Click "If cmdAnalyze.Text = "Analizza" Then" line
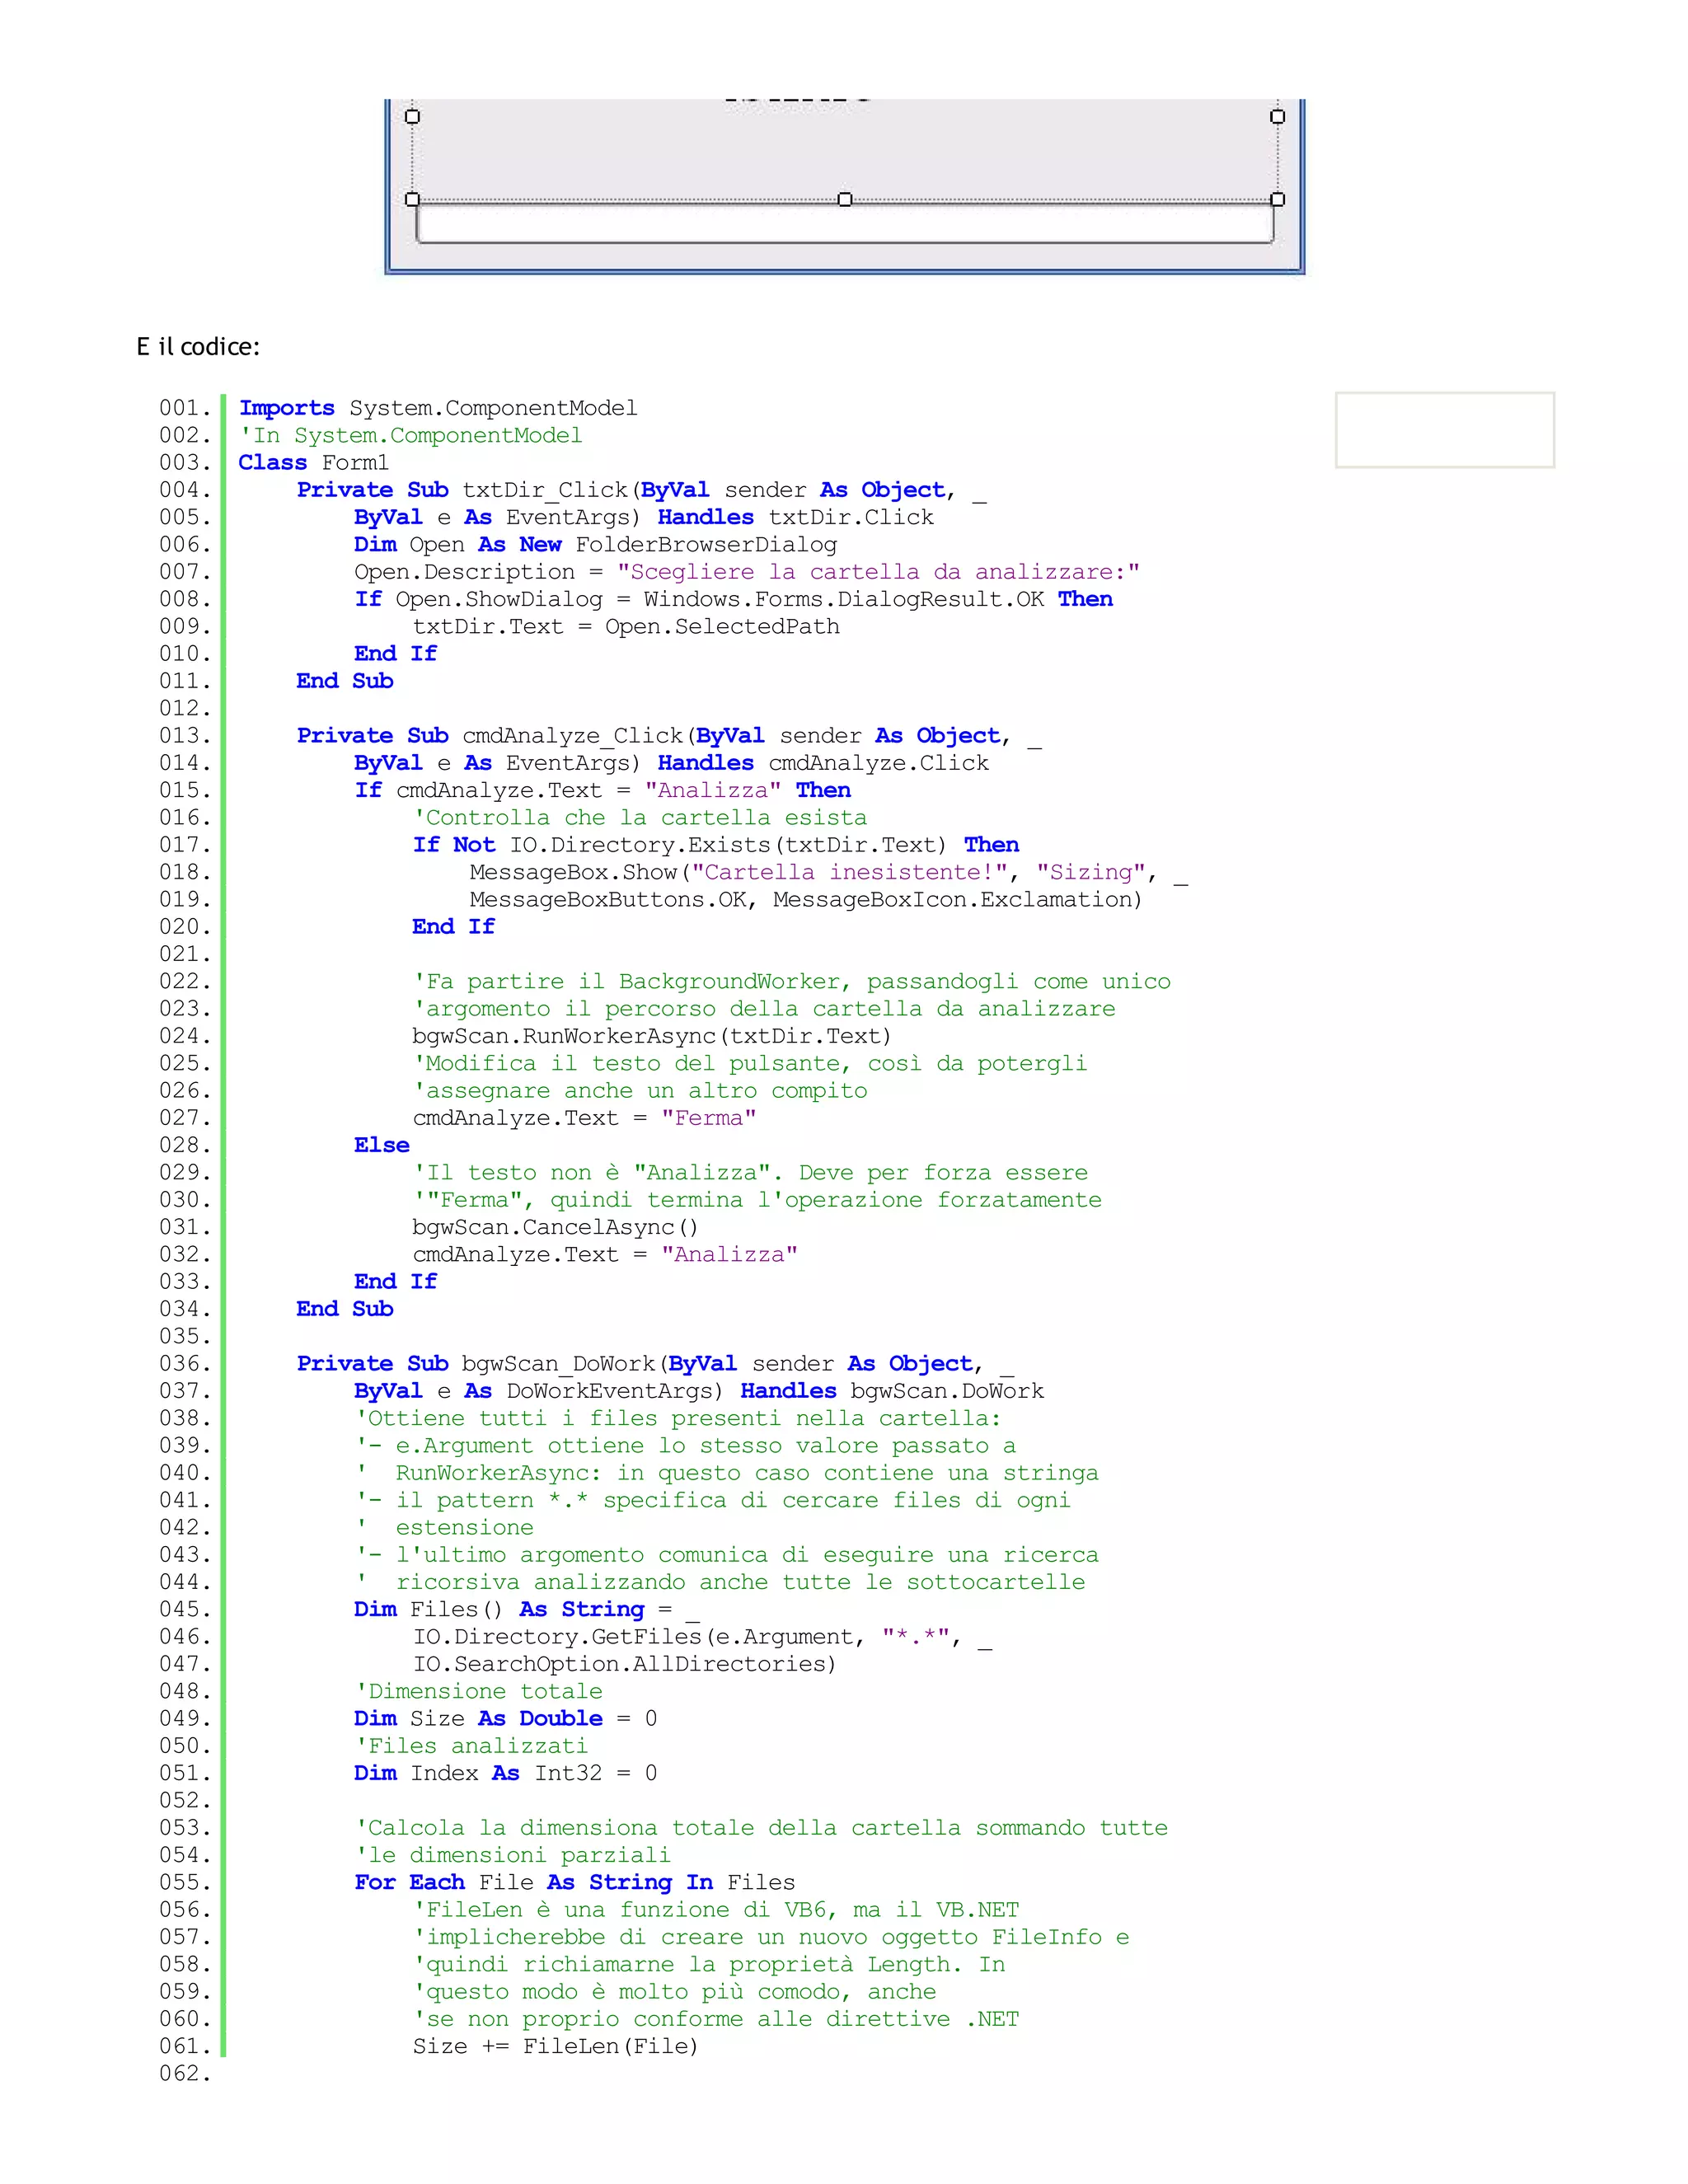This screenshot has width=1688, height=2184. click(603, 790)
